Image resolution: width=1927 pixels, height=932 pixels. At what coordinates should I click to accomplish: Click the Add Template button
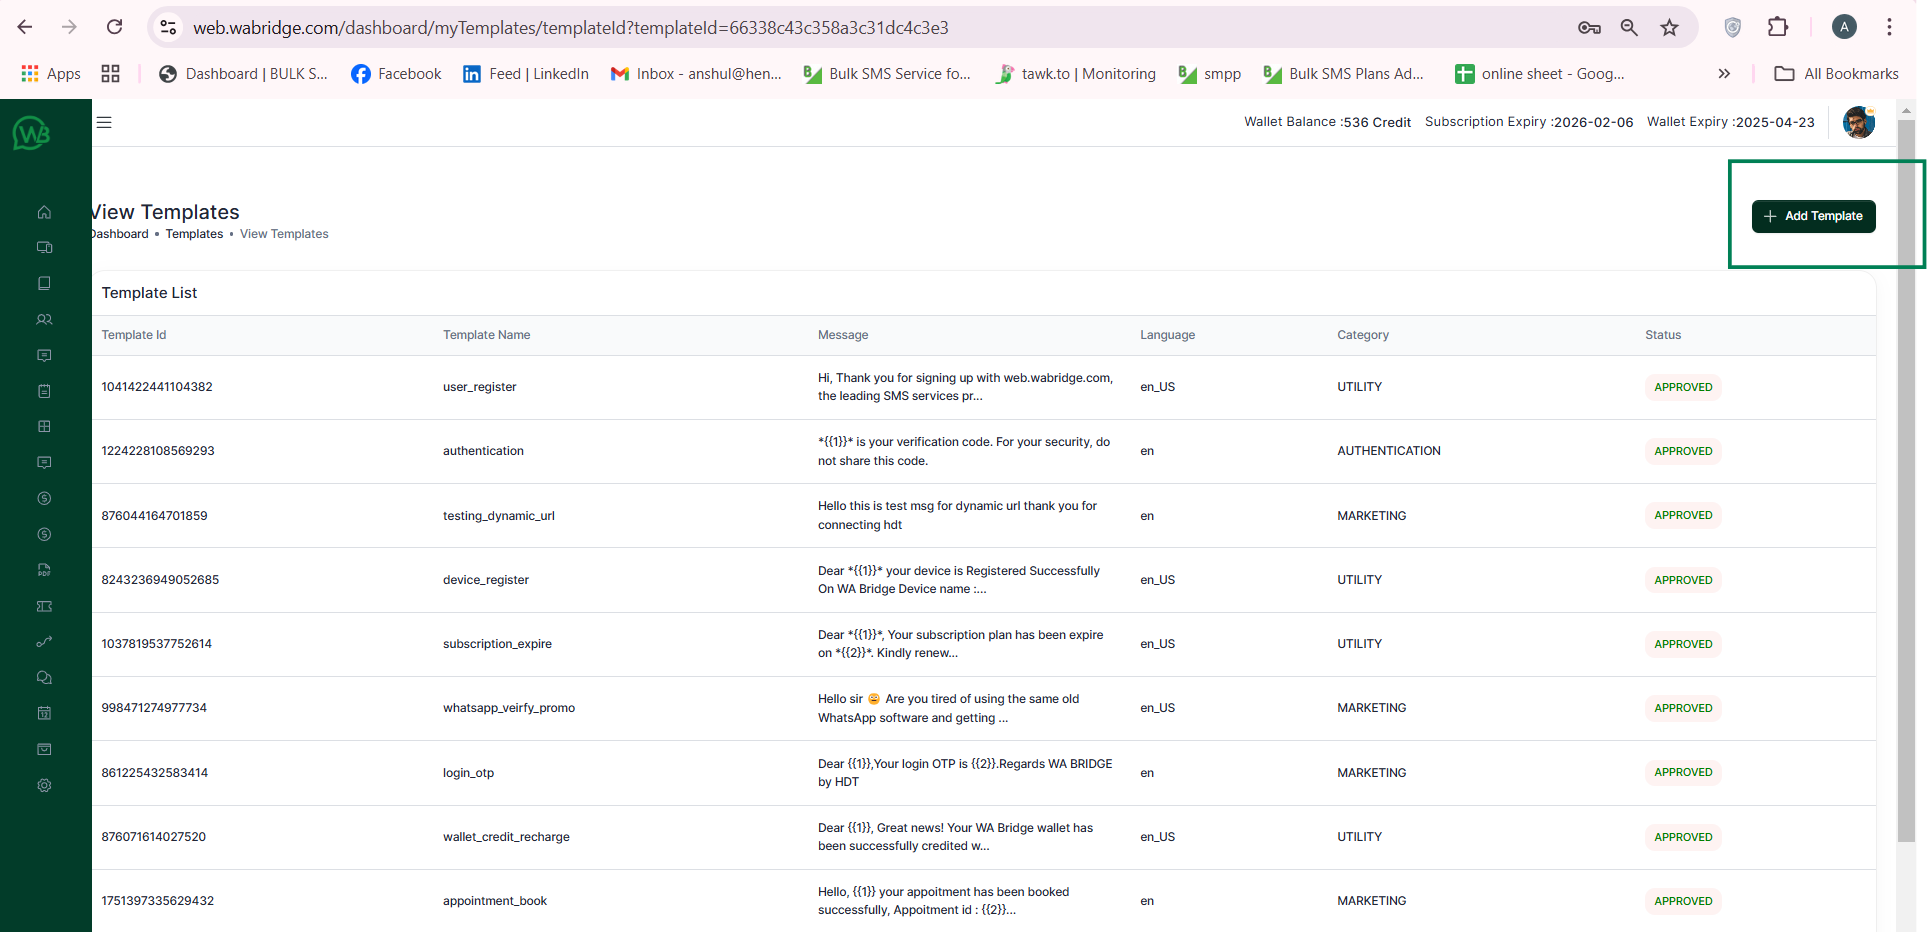(x=1813, y=216)
